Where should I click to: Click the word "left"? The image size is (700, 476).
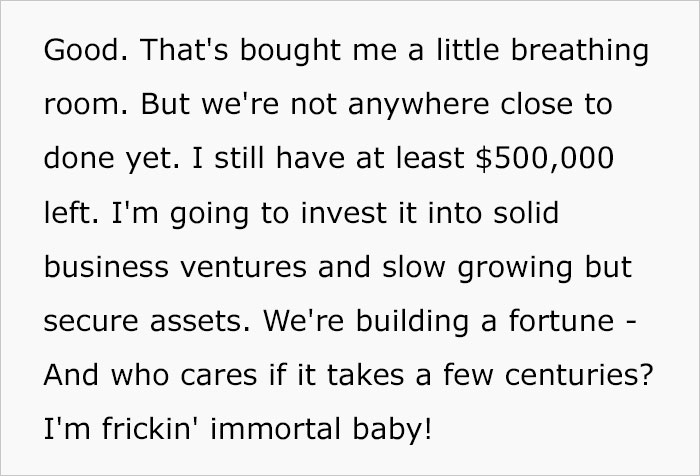pos(69,215)
